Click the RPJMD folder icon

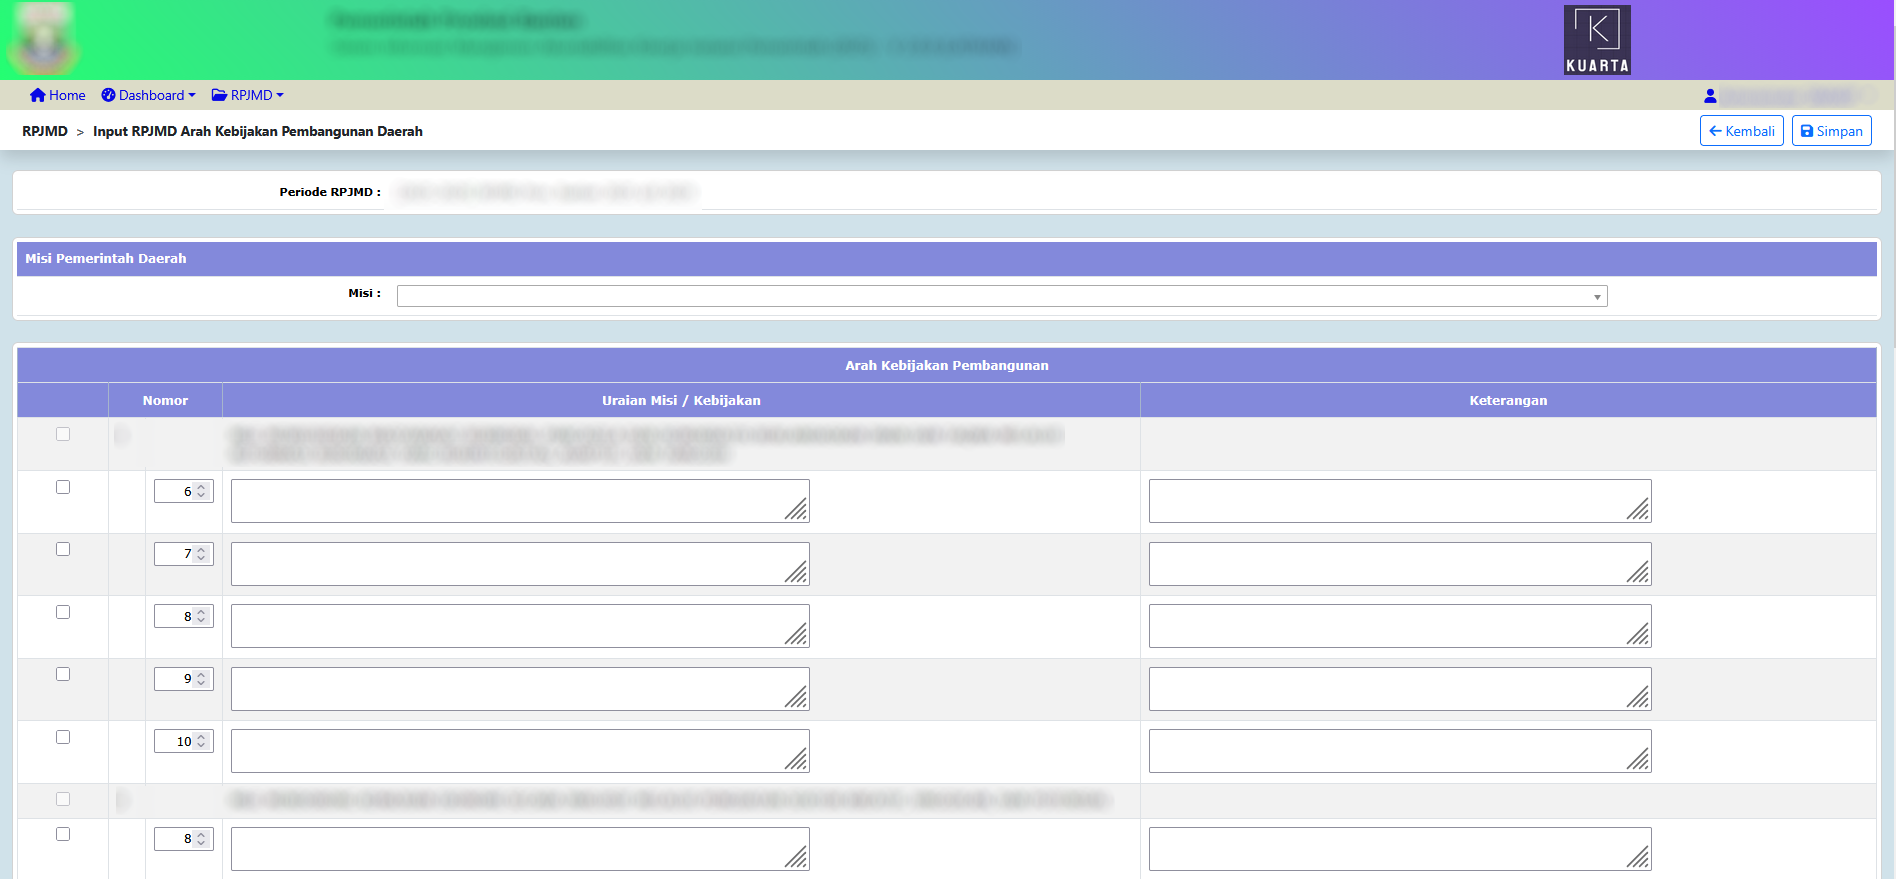pyautogui.click(x=219, y=95)
